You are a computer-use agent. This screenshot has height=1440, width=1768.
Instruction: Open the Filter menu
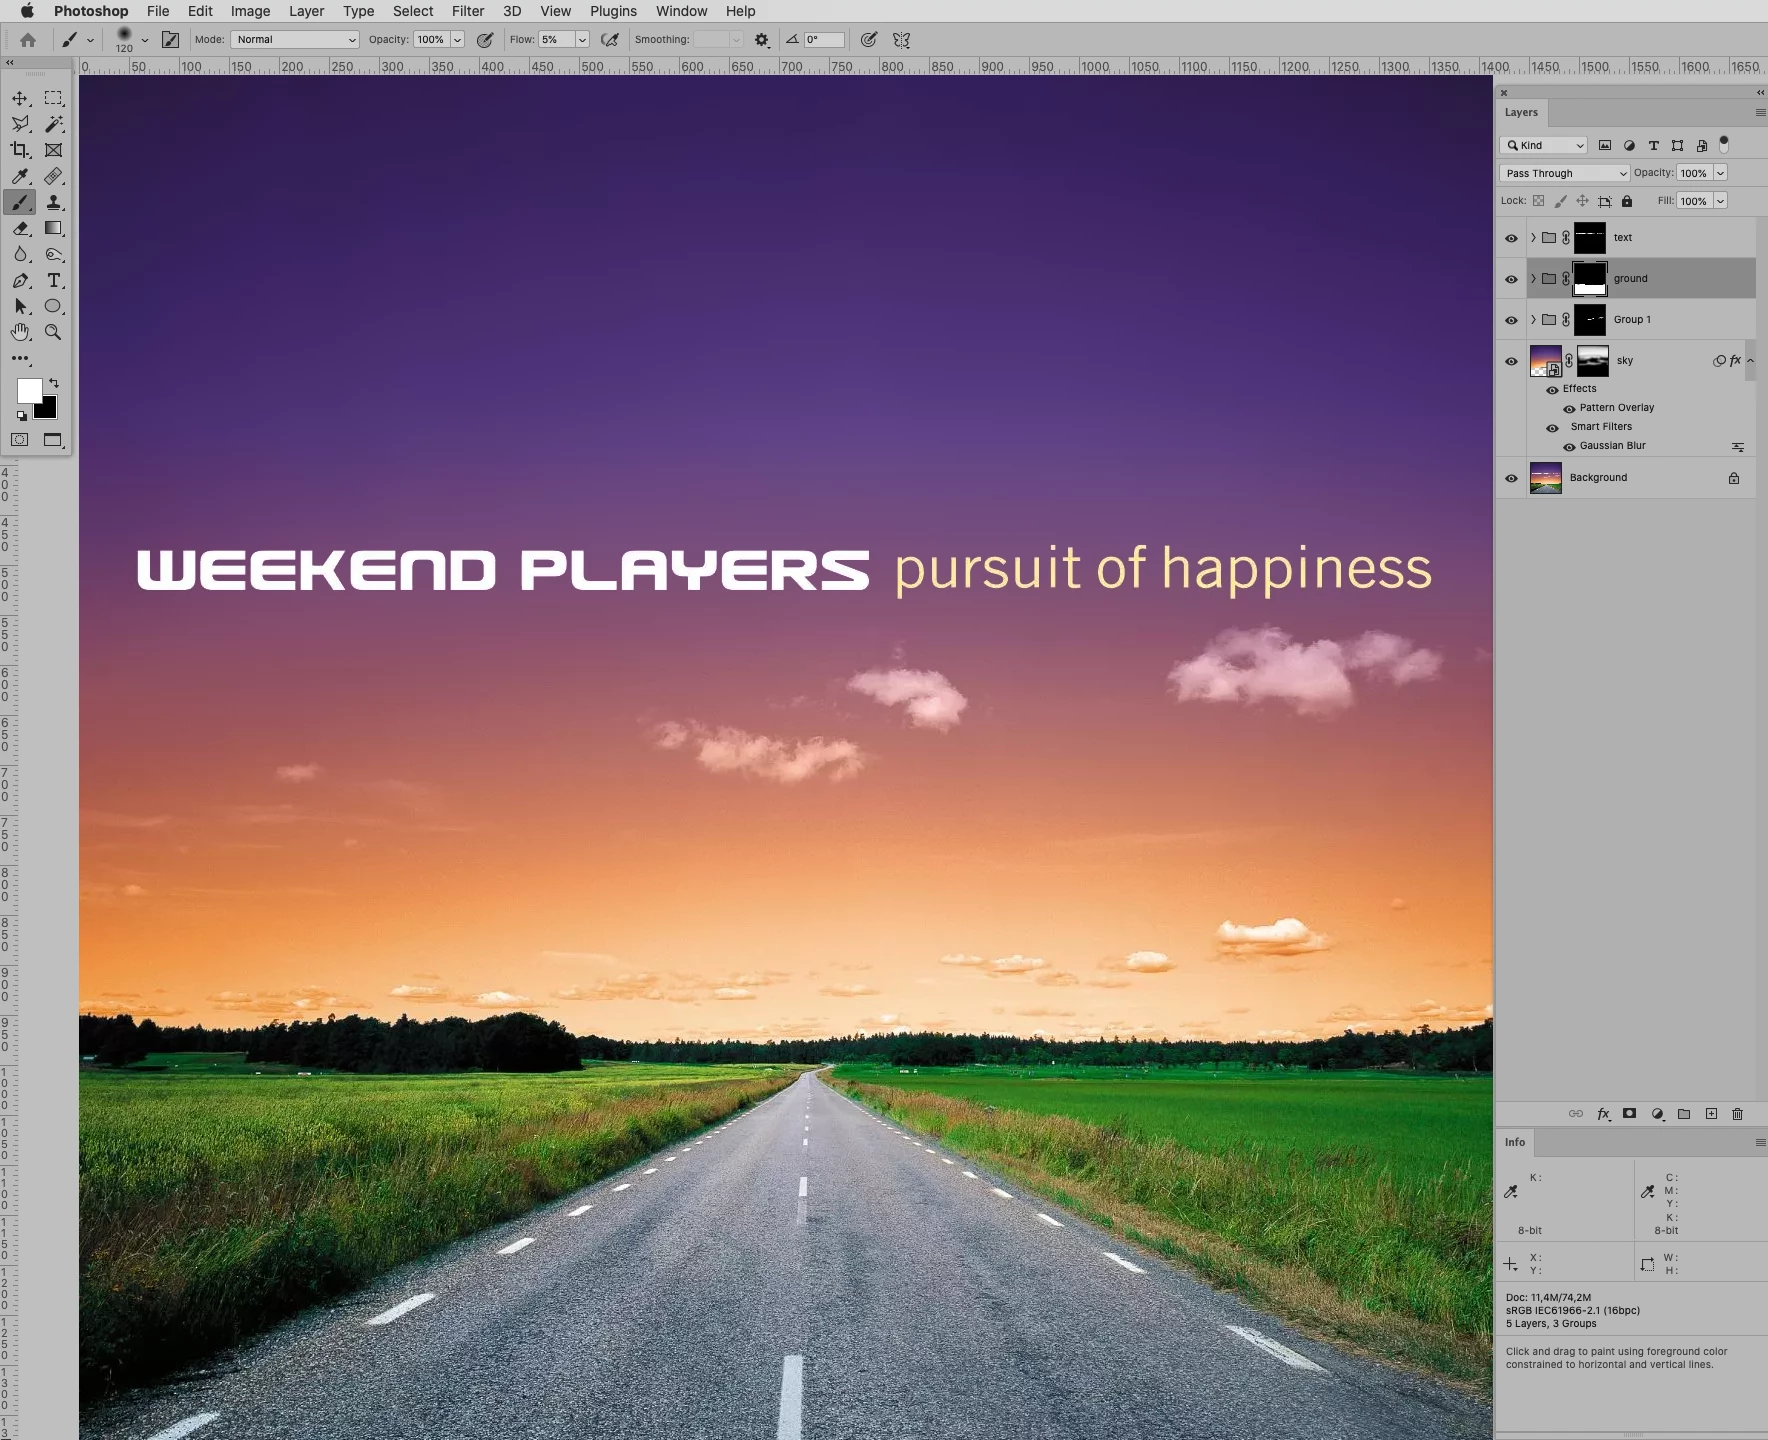tap(468, 11)
